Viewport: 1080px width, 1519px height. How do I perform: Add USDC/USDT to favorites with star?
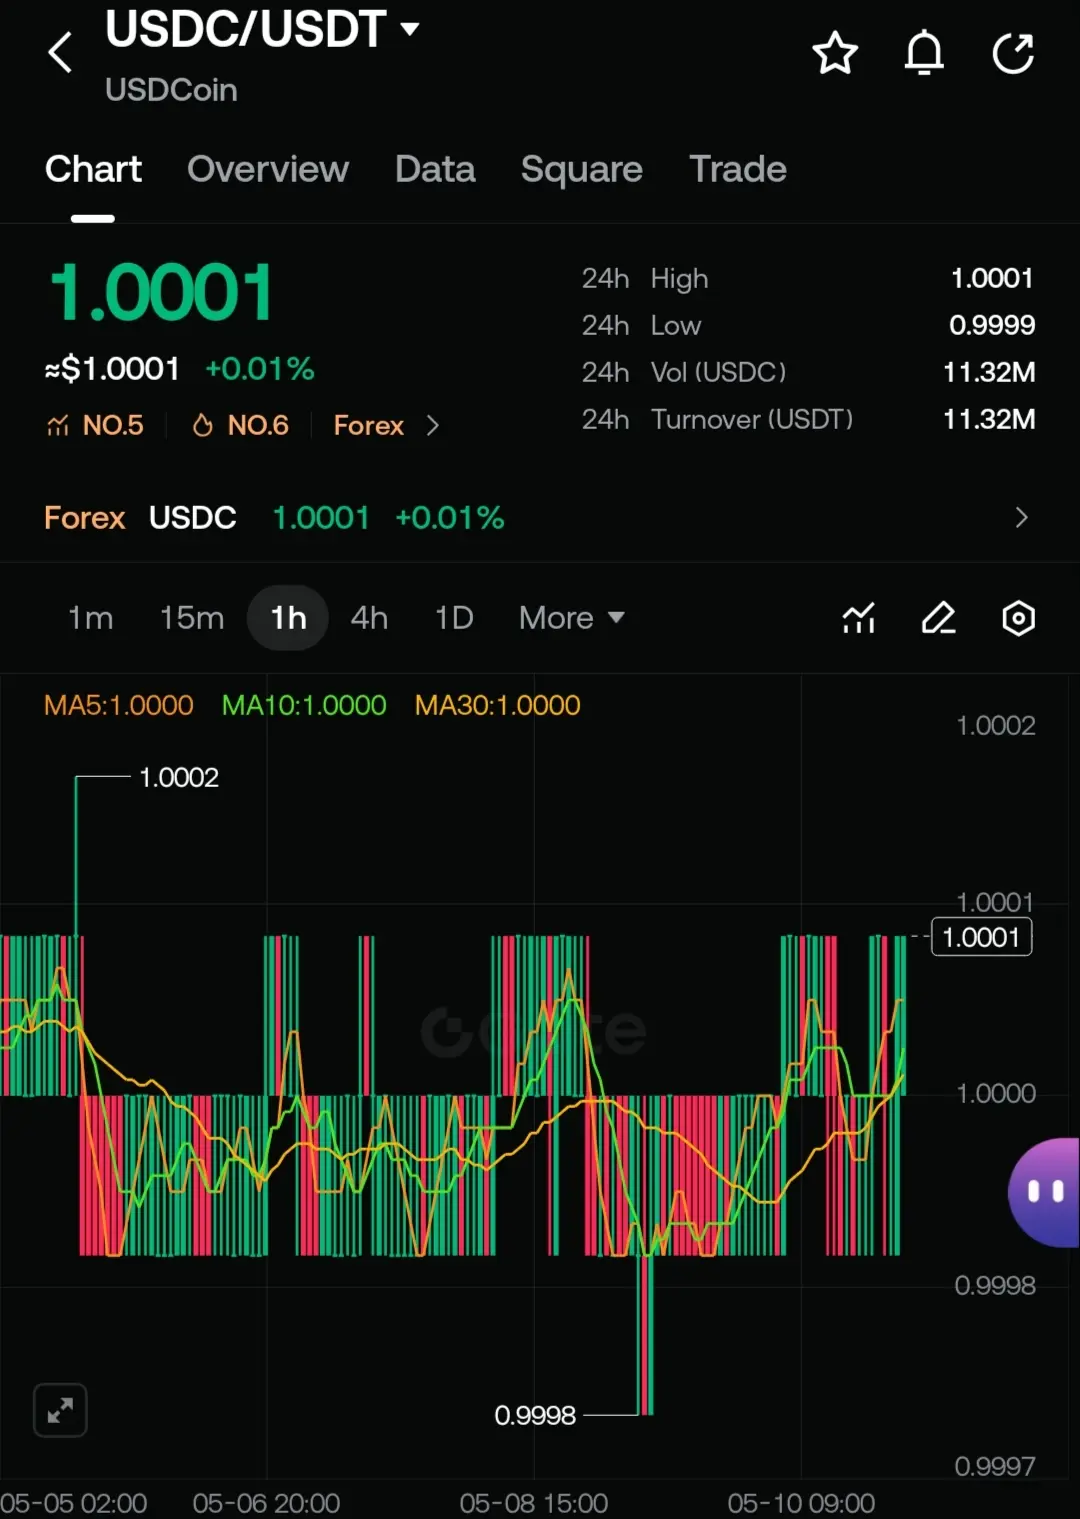tap(835, 53)
